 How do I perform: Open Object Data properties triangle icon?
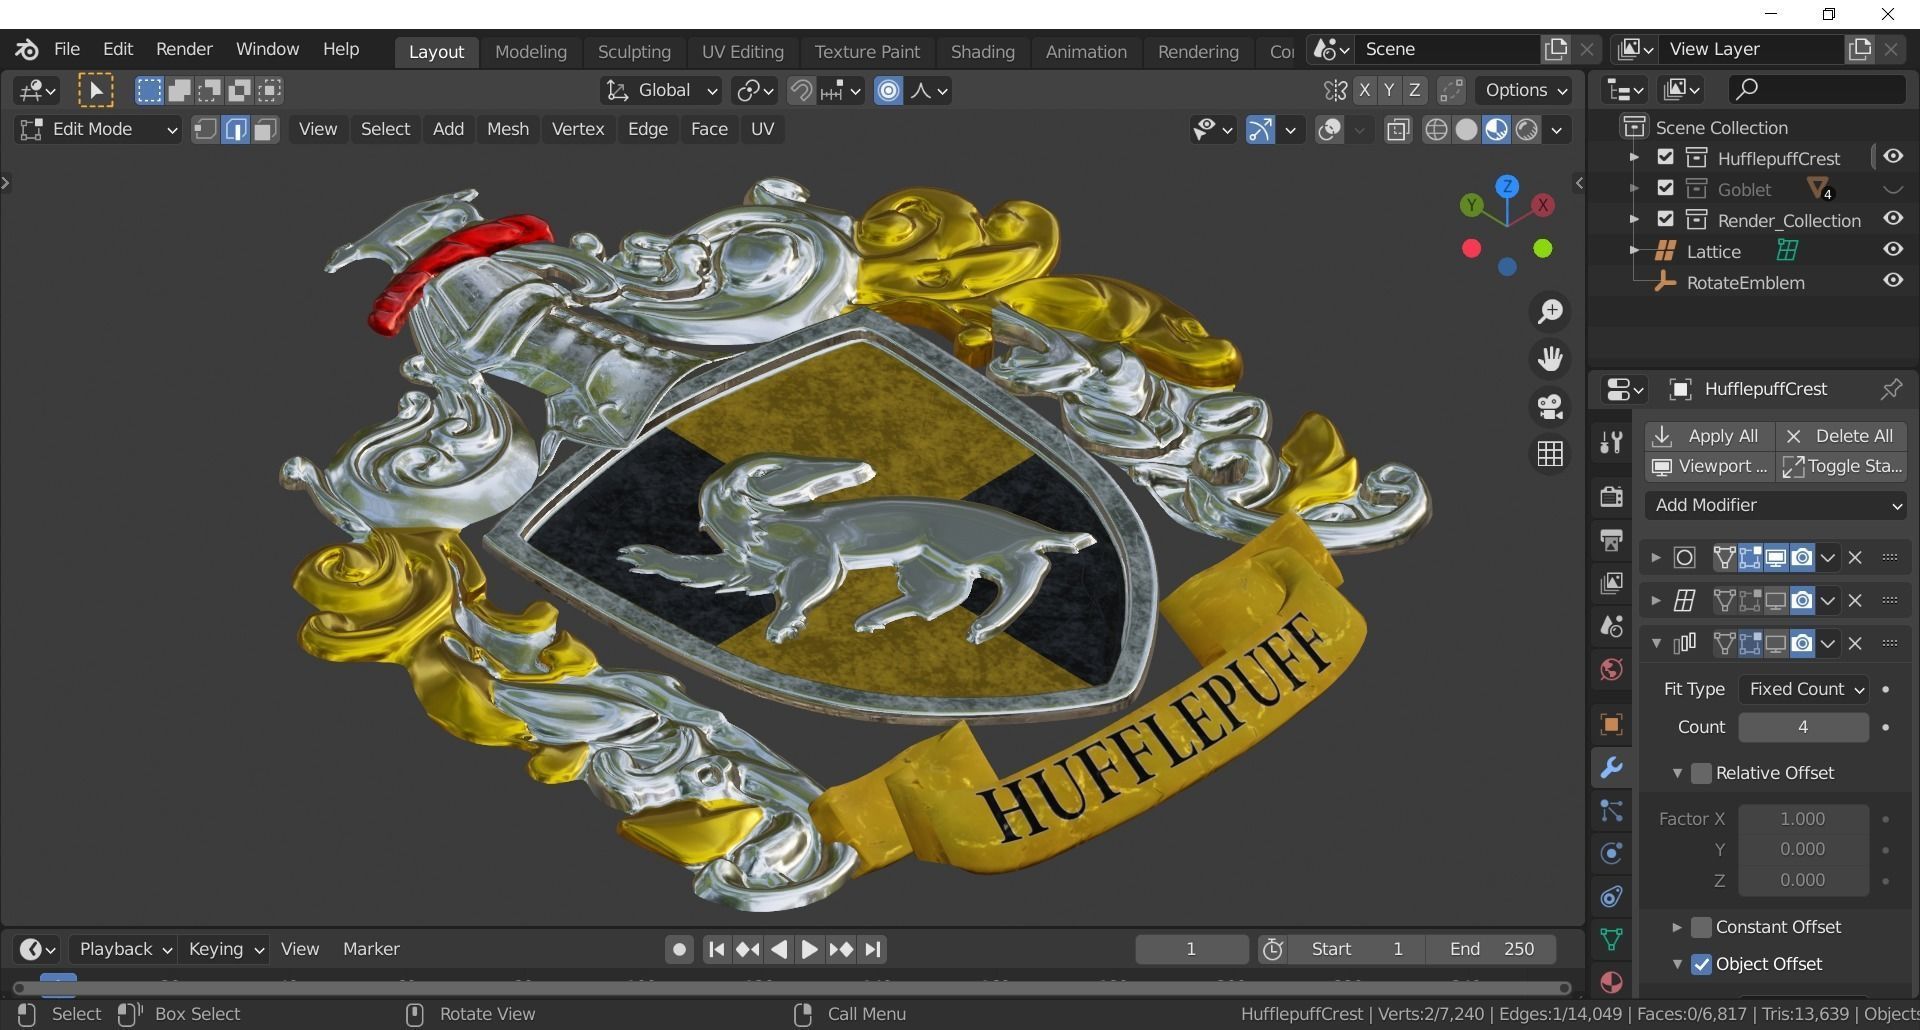coord(1611,939)
